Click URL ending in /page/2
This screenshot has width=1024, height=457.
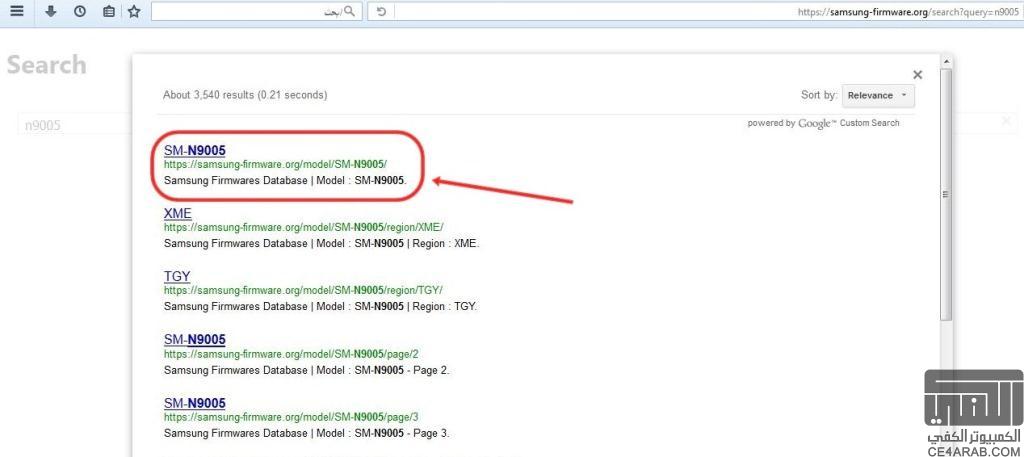[x=291, y=354]
